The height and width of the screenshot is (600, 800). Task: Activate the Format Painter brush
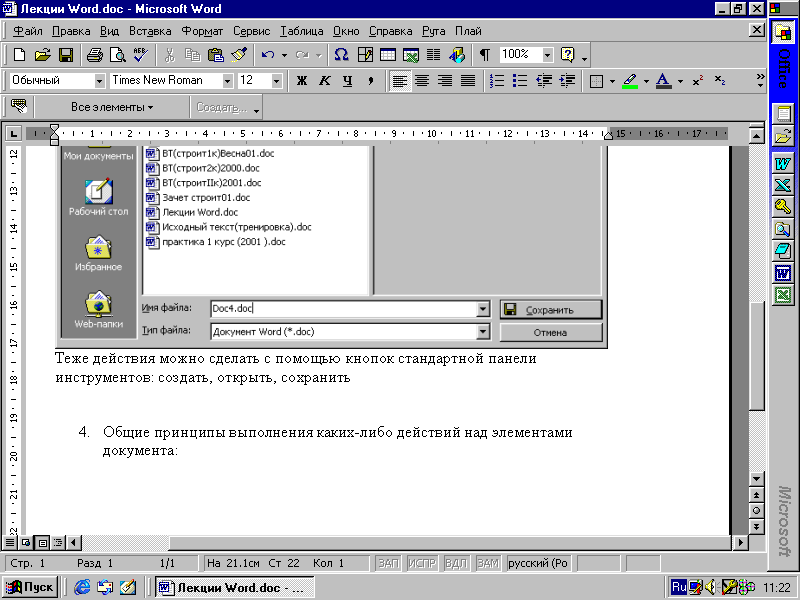[239, 55]
